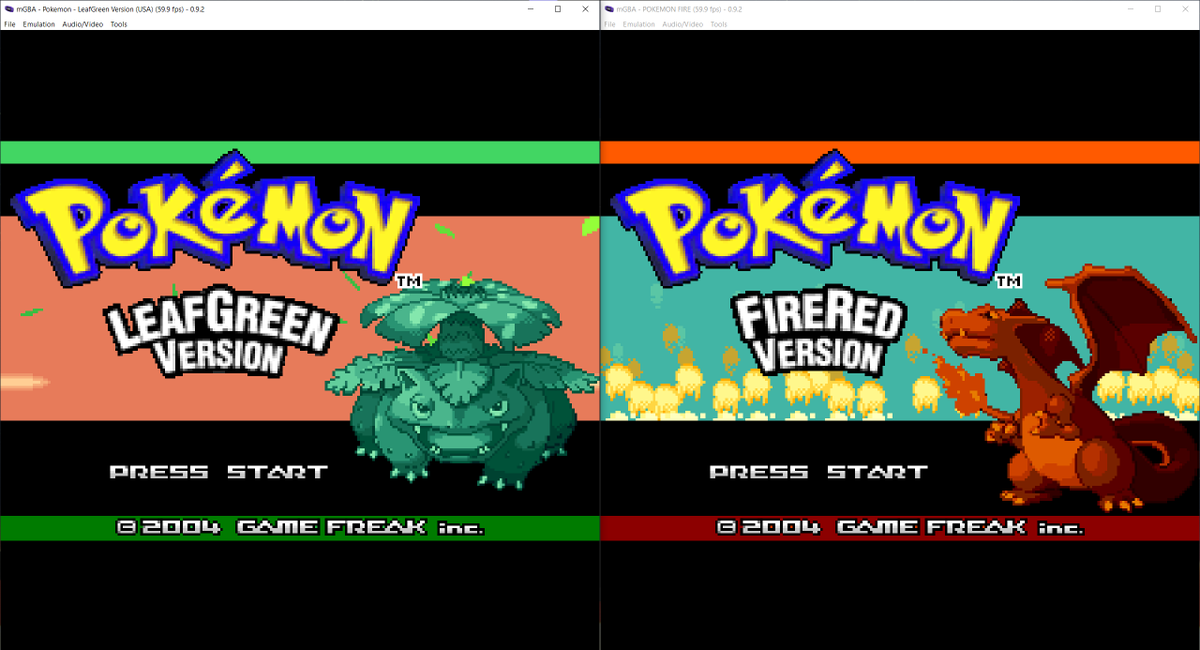Maximize the LeafGreen mGBA window

[557, 9]
